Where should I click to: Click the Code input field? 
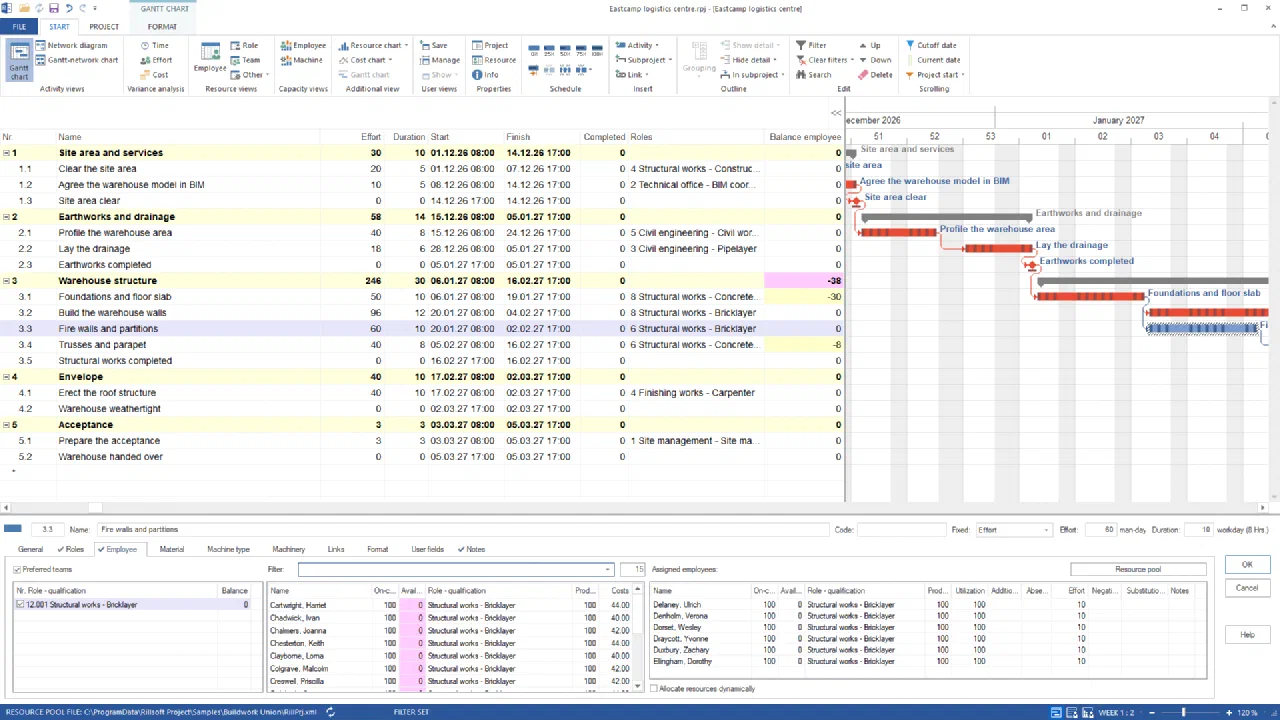pos(901,530)
